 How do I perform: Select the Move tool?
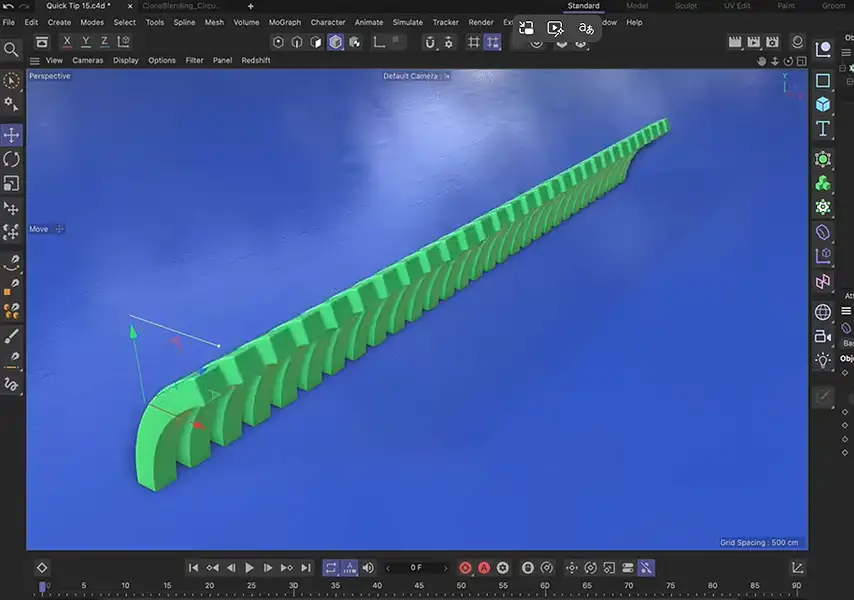(x=11, y=134)
